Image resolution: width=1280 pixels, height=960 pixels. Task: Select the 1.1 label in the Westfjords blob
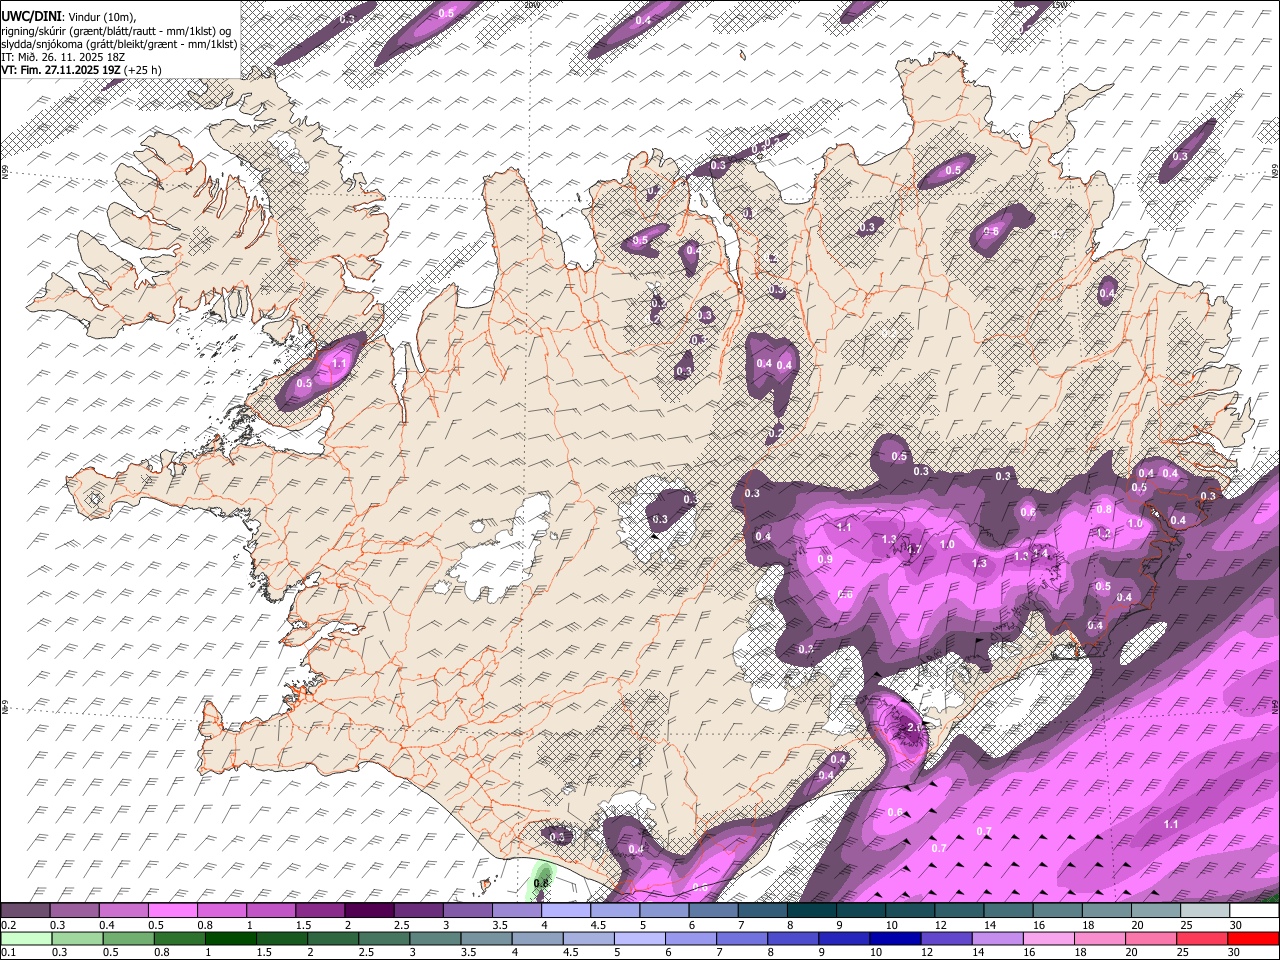[x=339, y=364]
